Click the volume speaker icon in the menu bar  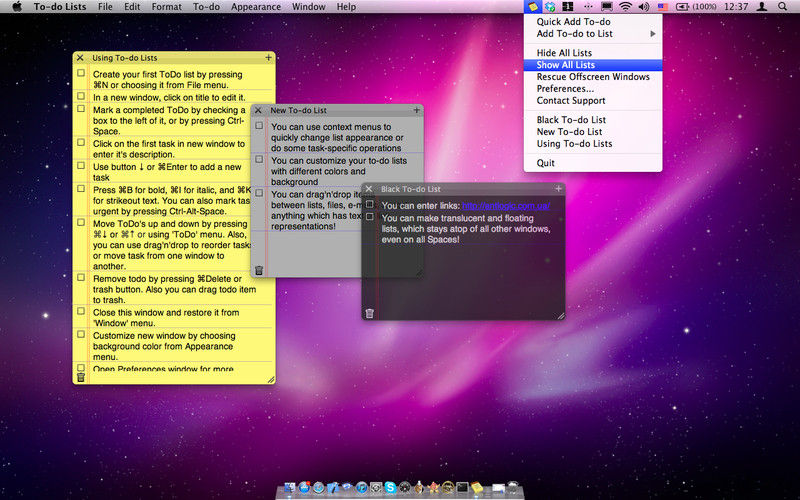pos(644,7)
